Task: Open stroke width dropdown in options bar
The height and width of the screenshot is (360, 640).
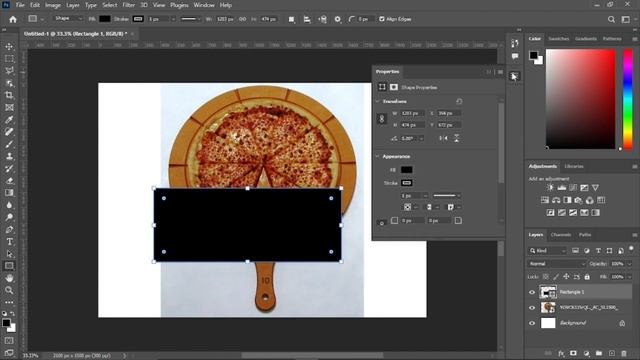Action: coord(173,19)
